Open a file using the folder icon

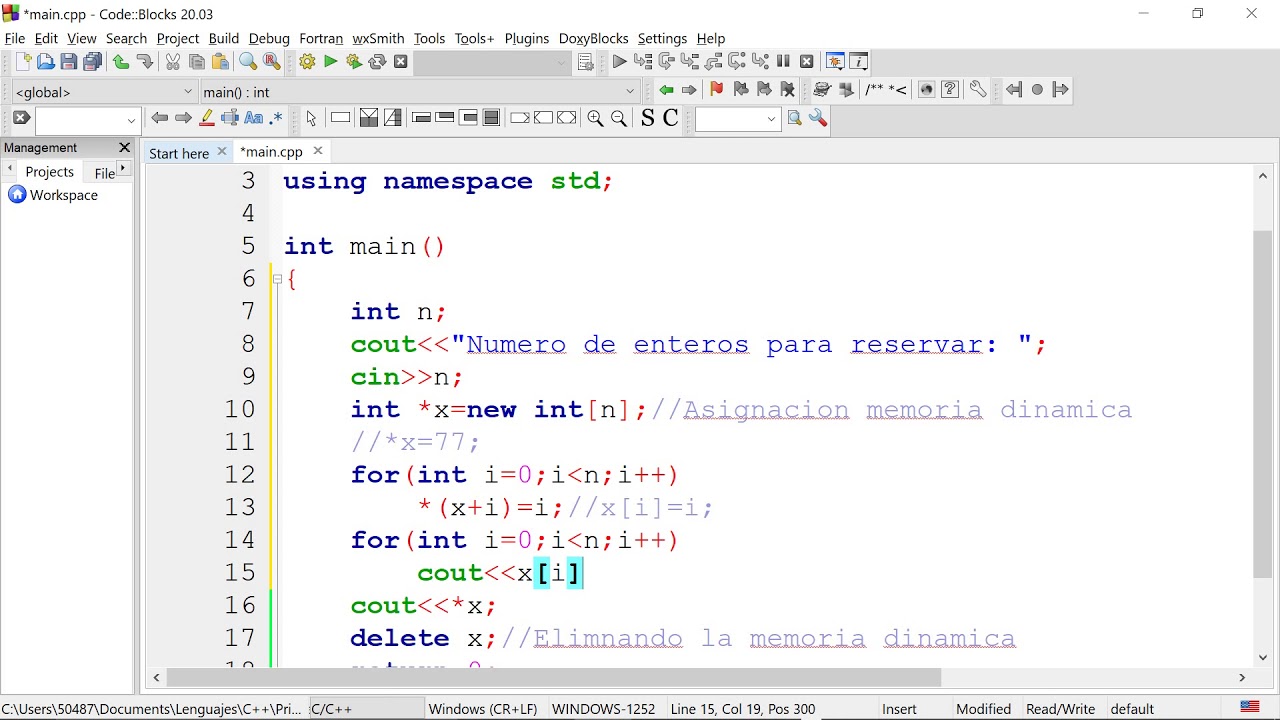45,62
